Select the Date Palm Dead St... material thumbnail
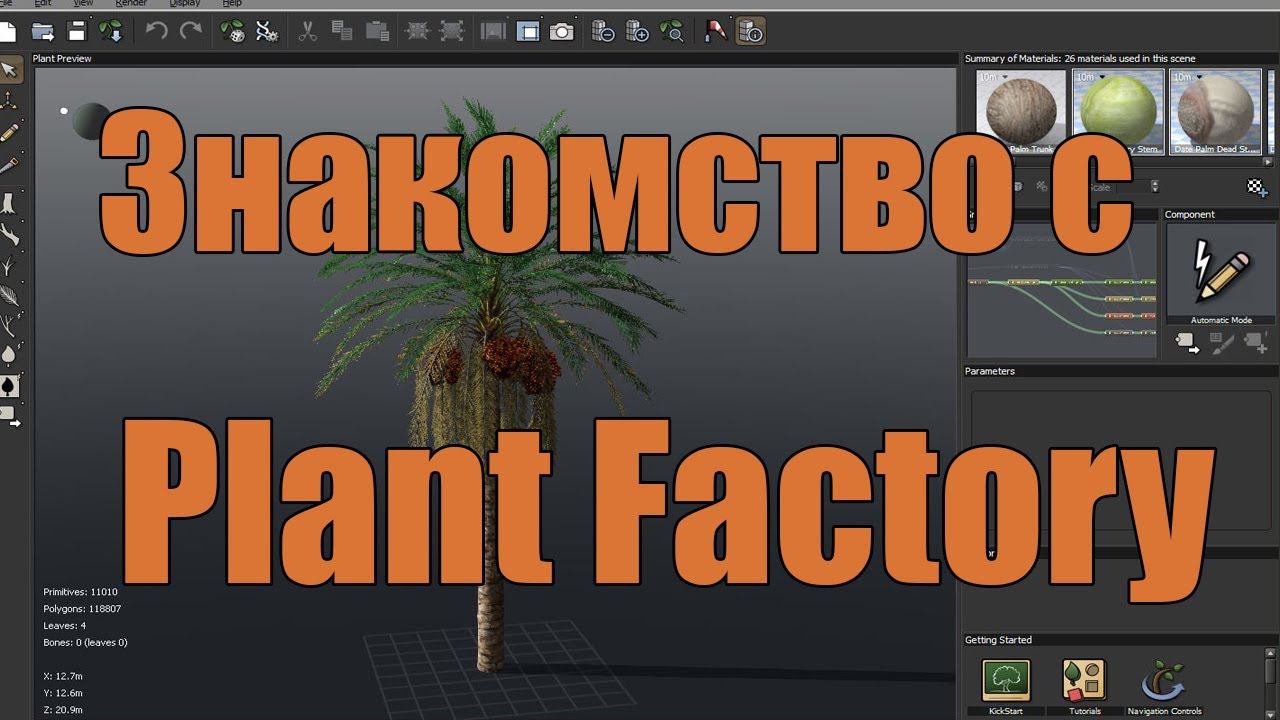This screenshot has height=720, width=1280. [1215, 112]
